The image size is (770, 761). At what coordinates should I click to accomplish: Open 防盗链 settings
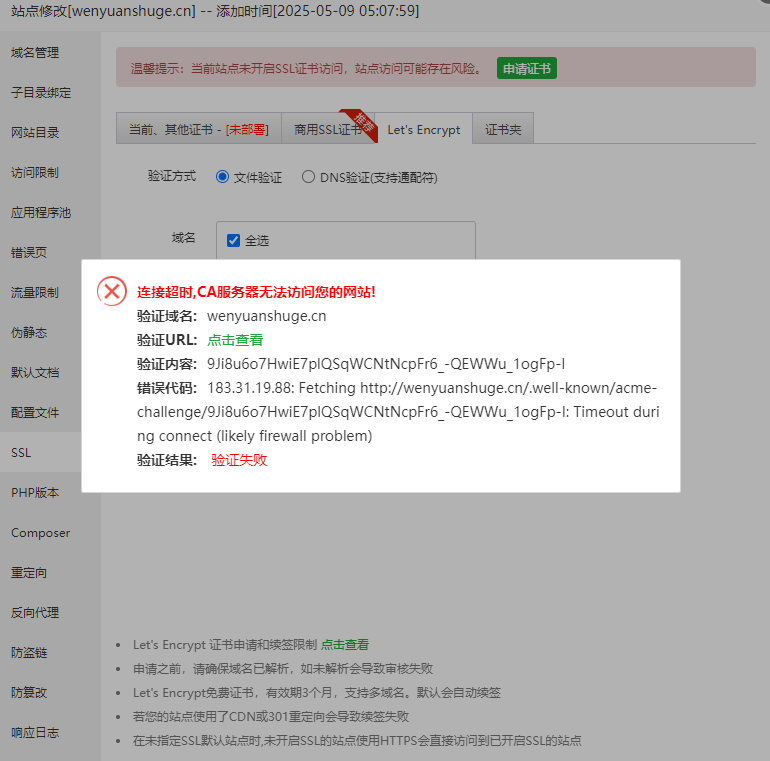tap(29, 652)
